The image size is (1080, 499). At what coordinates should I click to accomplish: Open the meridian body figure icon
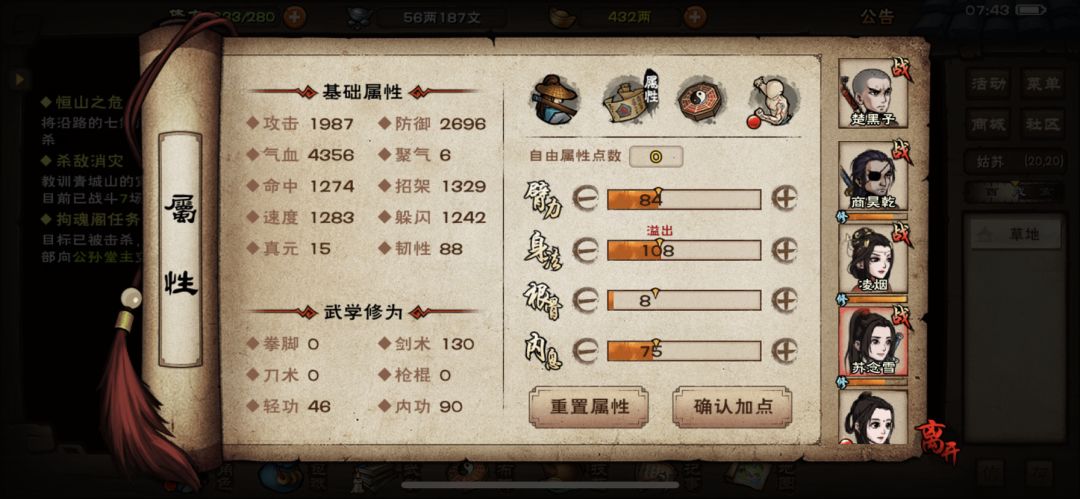click(x=771, y=102)
